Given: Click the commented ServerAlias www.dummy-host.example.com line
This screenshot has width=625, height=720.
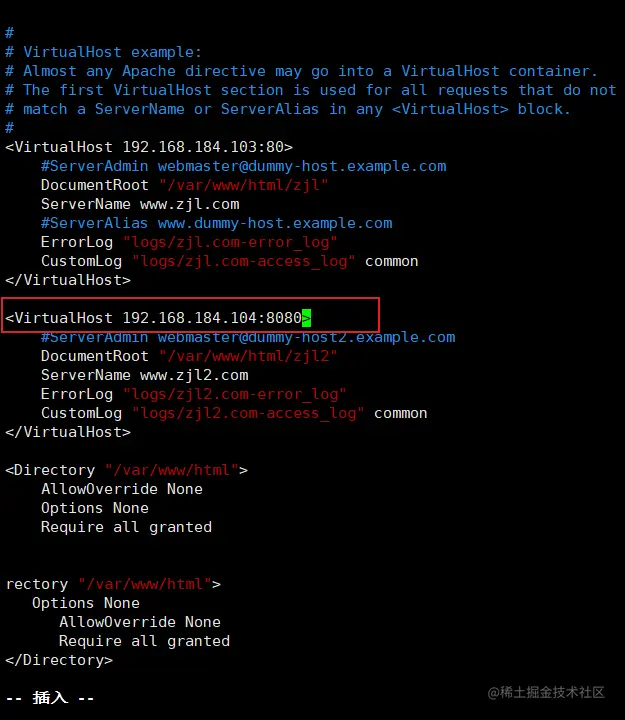Looking at the screenshot, I should pos(216,223).
